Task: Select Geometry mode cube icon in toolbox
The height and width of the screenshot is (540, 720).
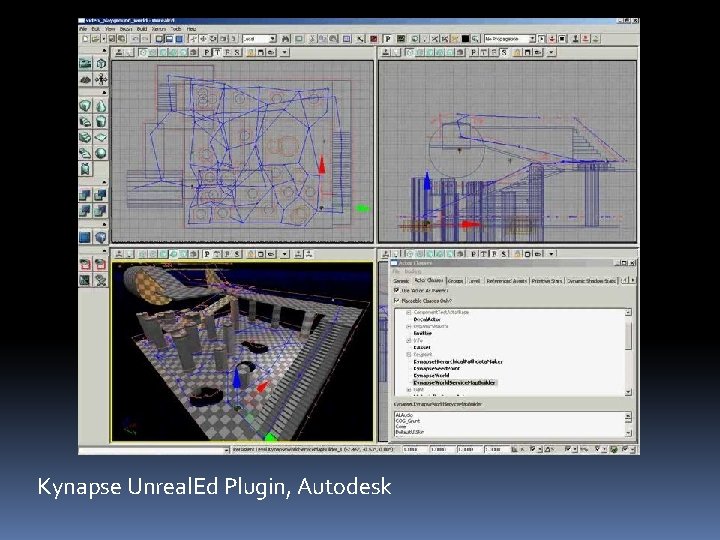Action: tap(101, 63)
